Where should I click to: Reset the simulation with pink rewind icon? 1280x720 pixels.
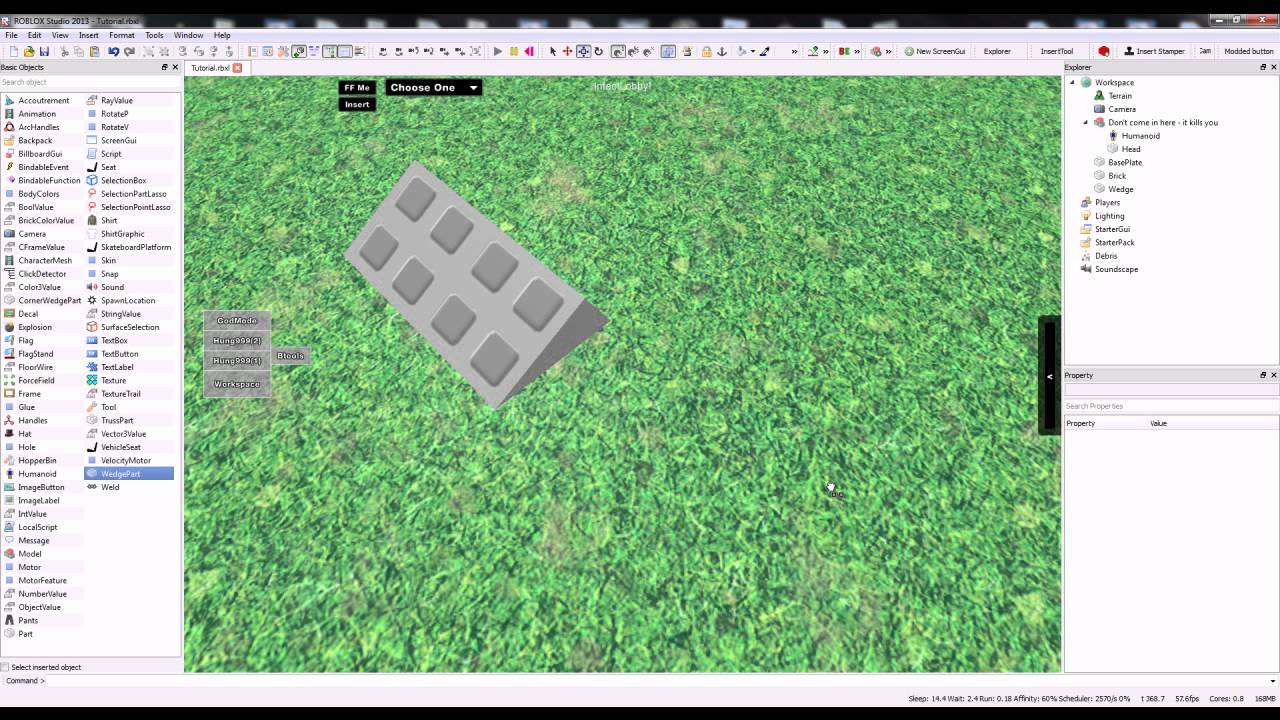[x=529, y=51]
